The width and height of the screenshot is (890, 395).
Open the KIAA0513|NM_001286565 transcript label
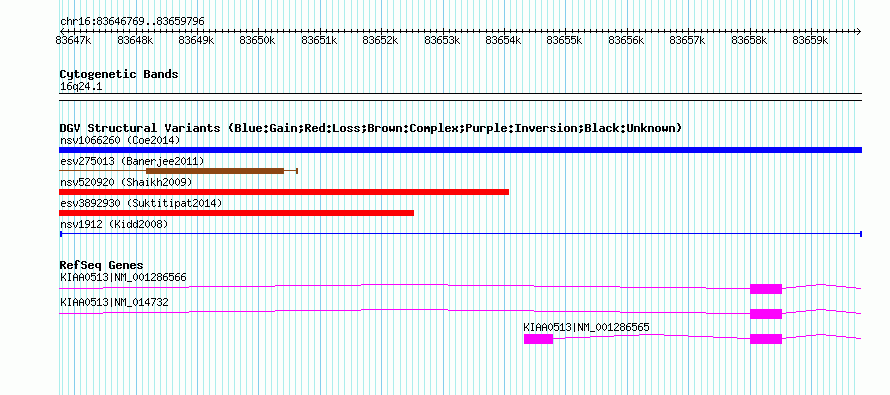point(586,327)
